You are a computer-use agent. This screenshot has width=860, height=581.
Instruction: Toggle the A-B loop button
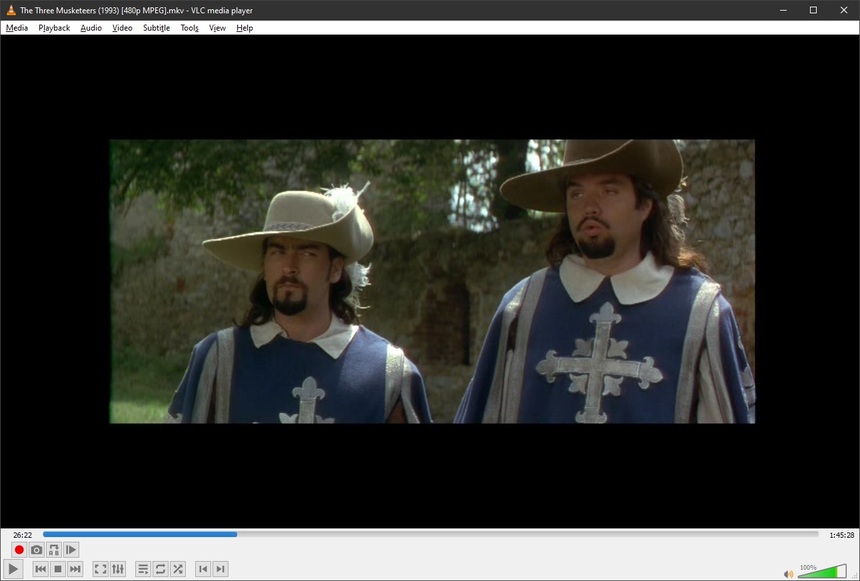[x=54, y=549]
